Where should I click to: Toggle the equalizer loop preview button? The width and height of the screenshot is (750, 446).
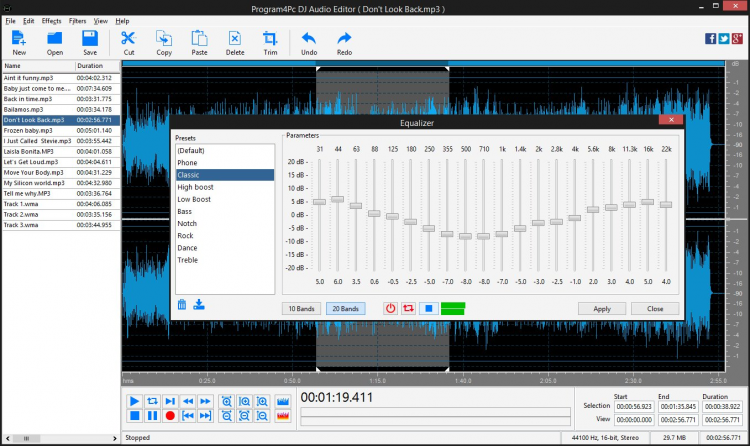408,309
